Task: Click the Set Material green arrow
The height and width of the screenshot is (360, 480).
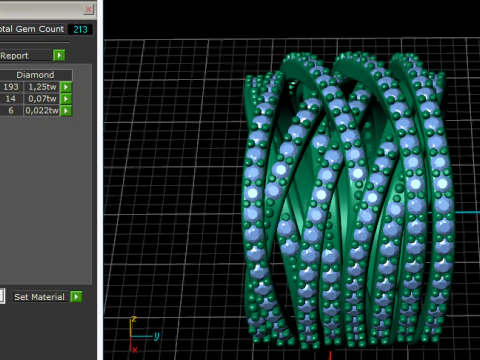Action: [76, 297]
